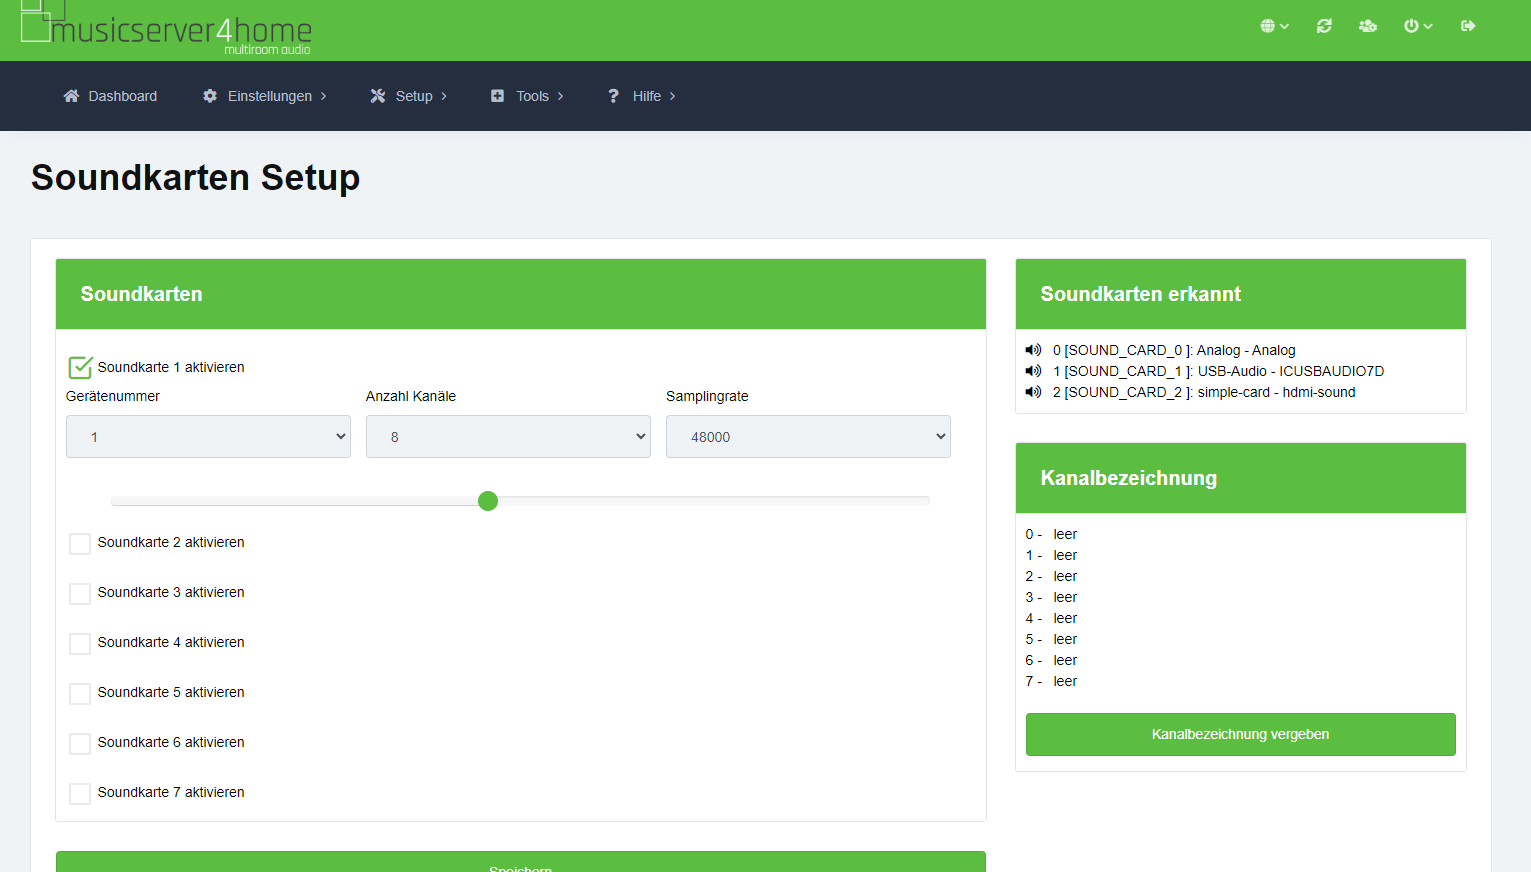Uncheck Soundkarte 1 aktivieren
This screenshot has width=1531, height=872.
point(80,367)
